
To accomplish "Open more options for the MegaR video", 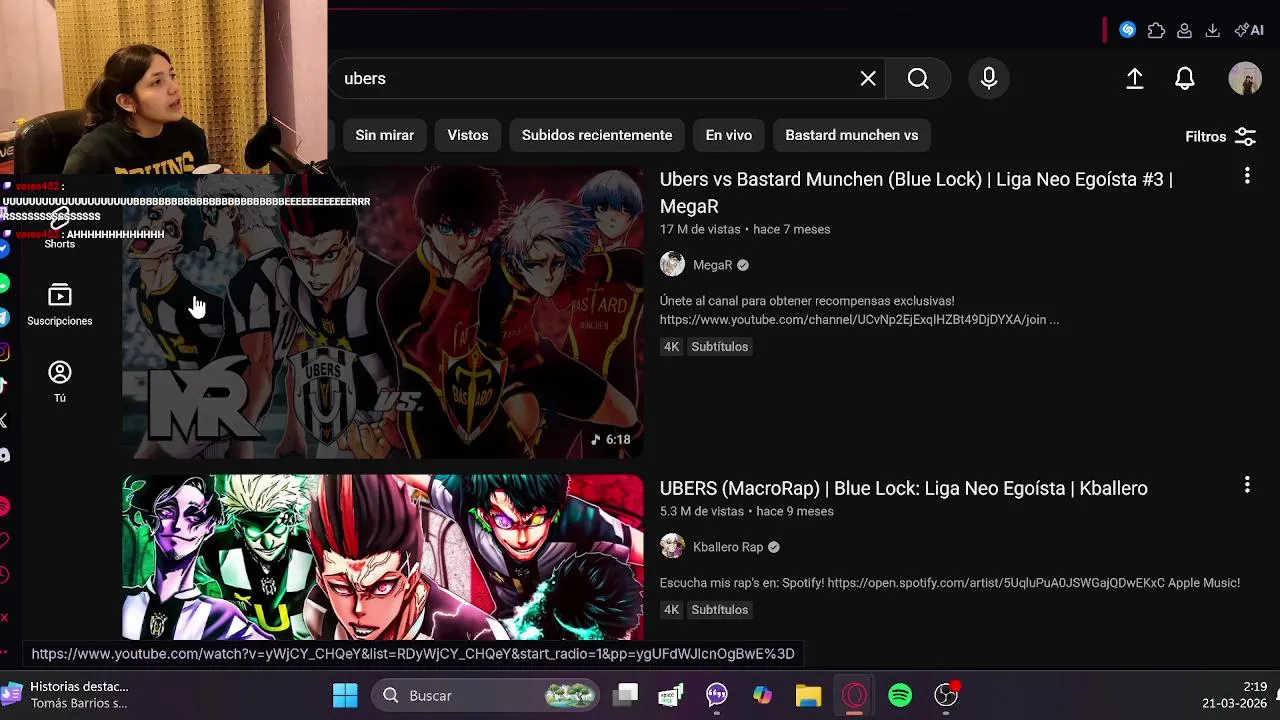I will point(1247,176).
